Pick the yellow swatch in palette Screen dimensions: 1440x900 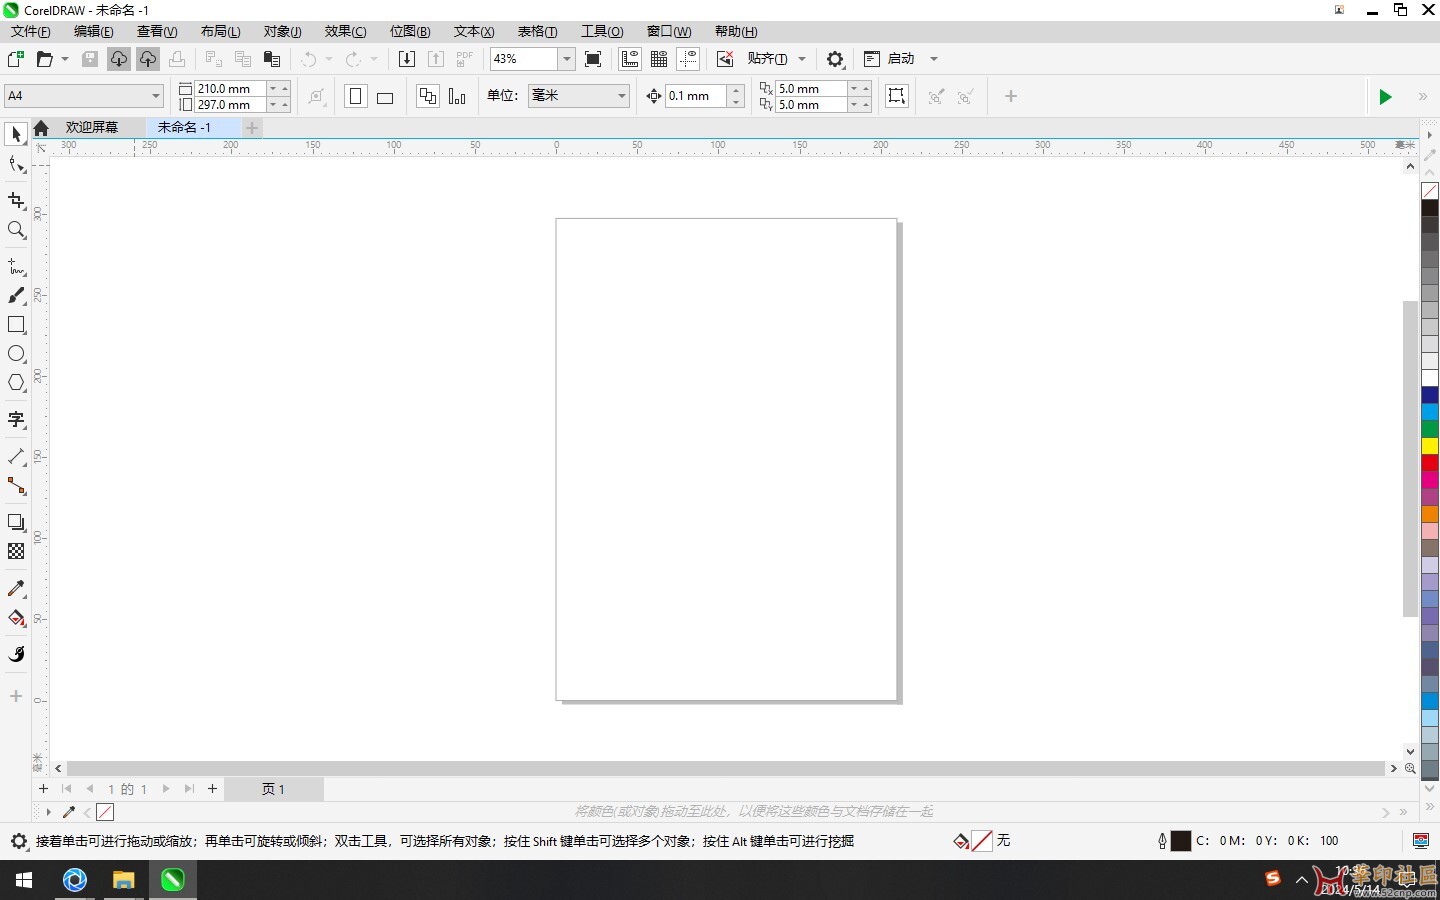pos(1430,446)
